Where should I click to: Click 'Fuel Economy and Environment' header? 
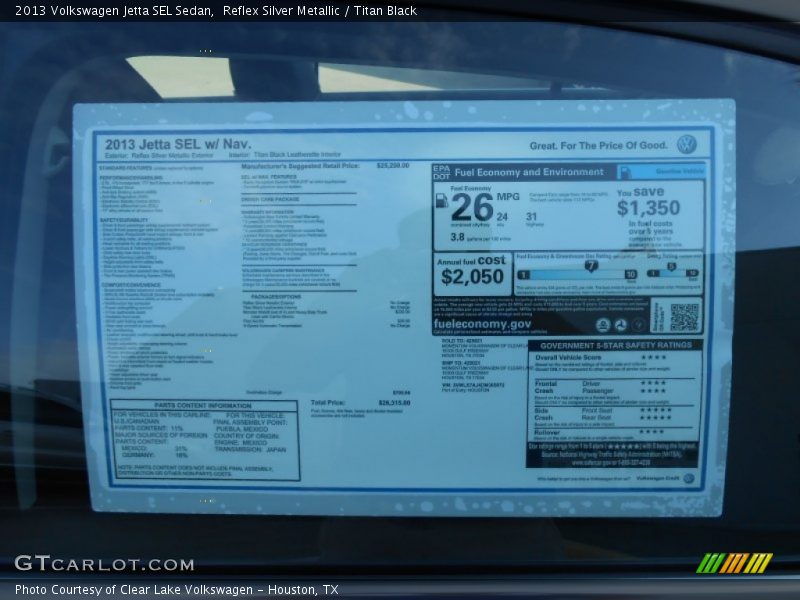pos(529,172)
